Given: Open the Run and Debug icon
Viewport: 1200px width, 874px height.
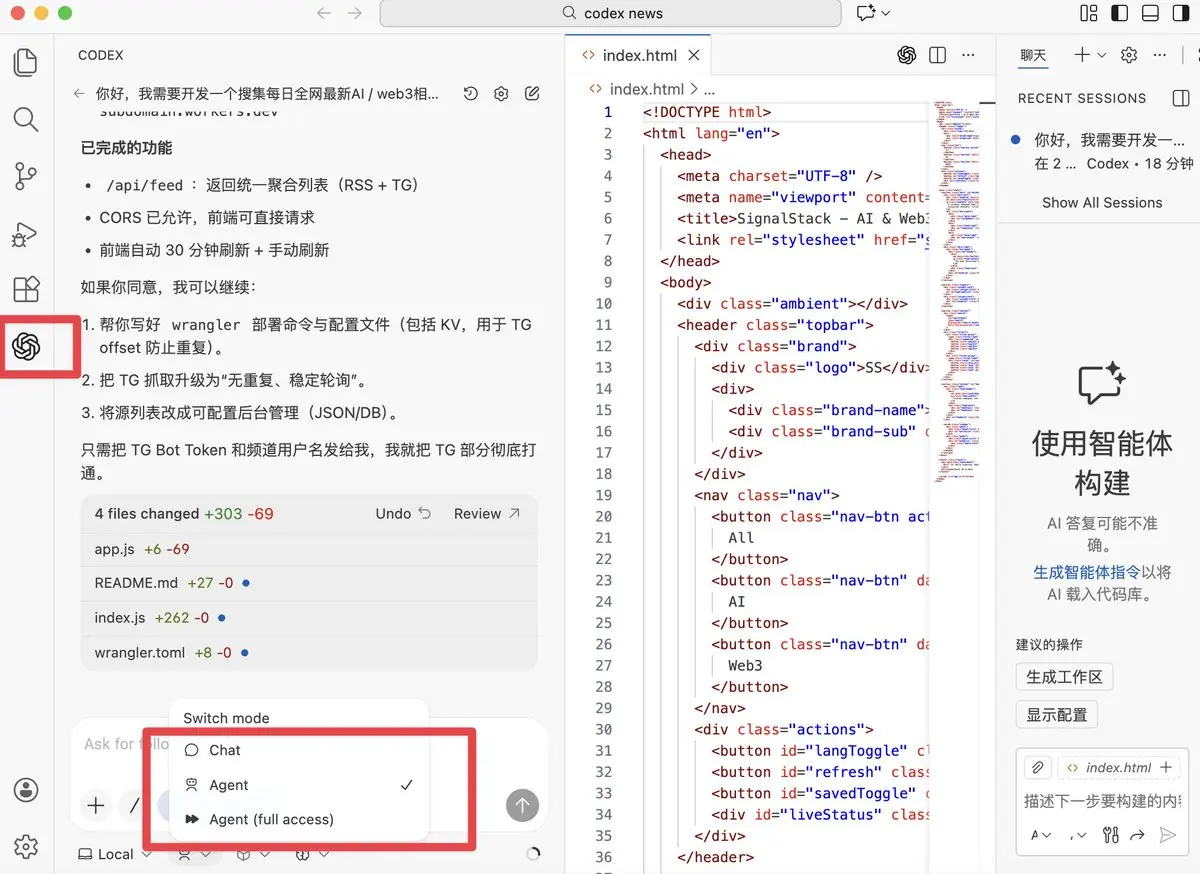Looking at the screenshot, I should (26, 234).
